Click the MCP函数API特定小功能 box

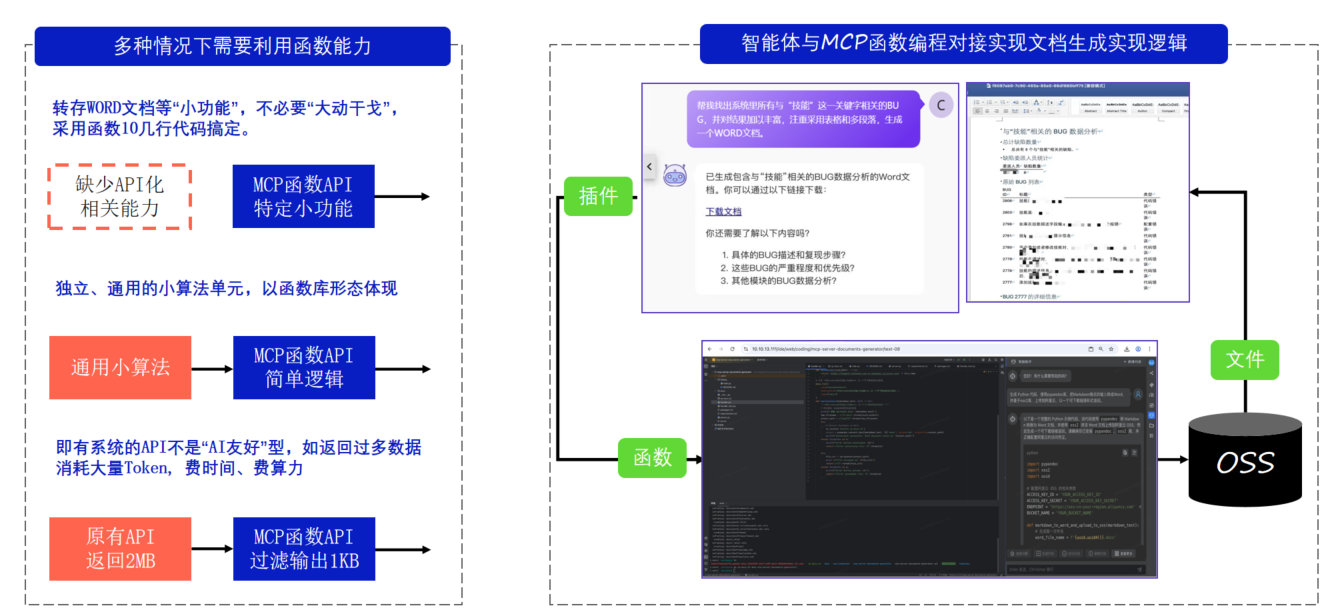(x=304, y=196)
